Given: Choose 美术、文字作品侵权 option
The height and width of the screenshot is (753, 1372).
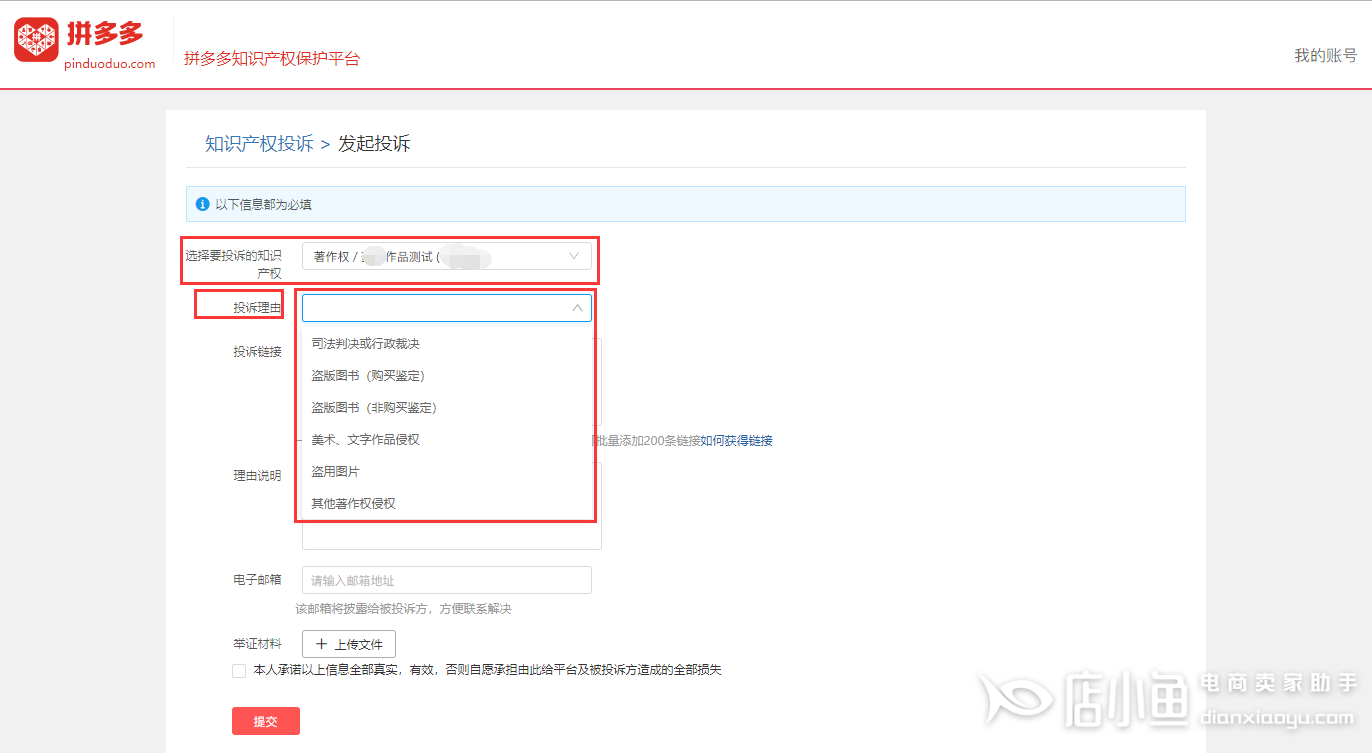Looking at the screenshot, I should tap(446, 440).
